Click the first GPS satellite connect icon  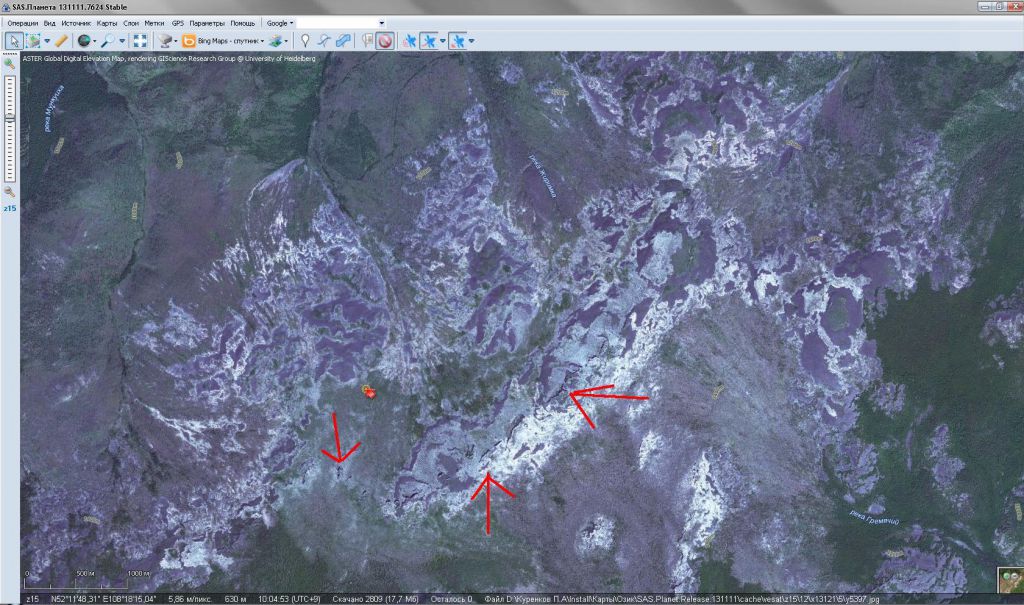point(408,41)
